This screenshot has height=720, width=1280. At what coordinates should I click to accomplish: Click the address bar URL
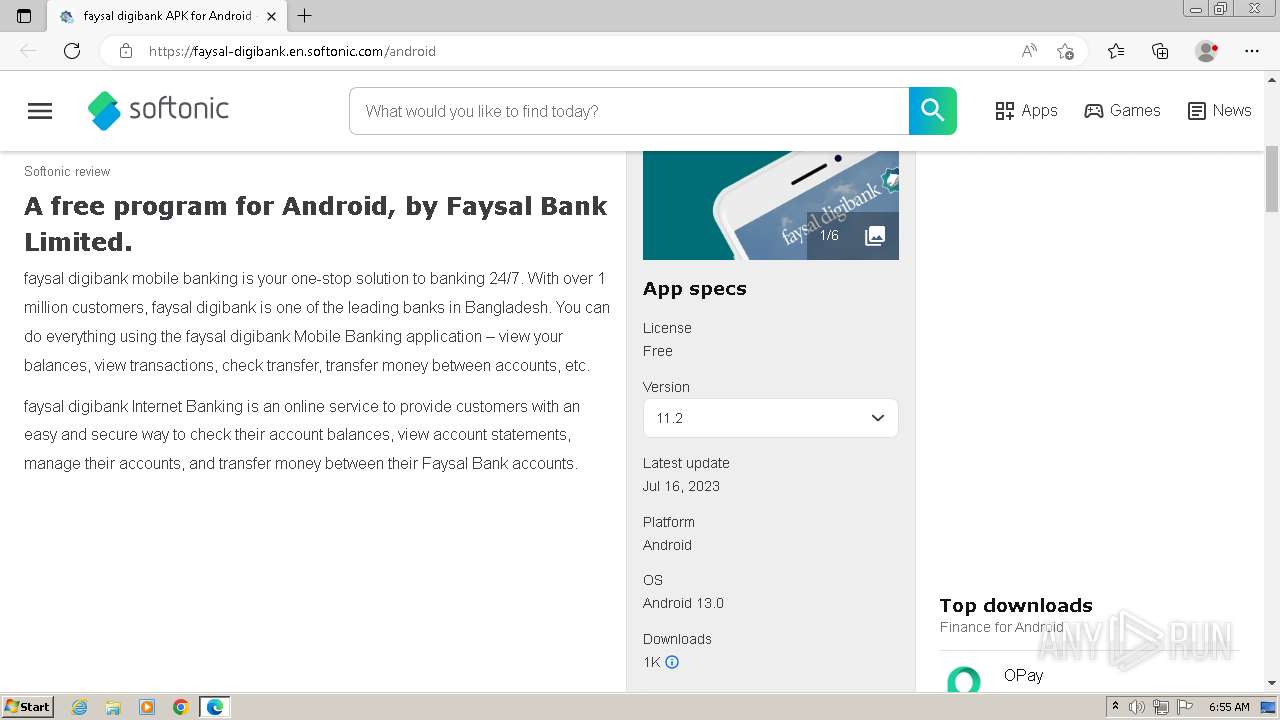click(x=292, y=51)
